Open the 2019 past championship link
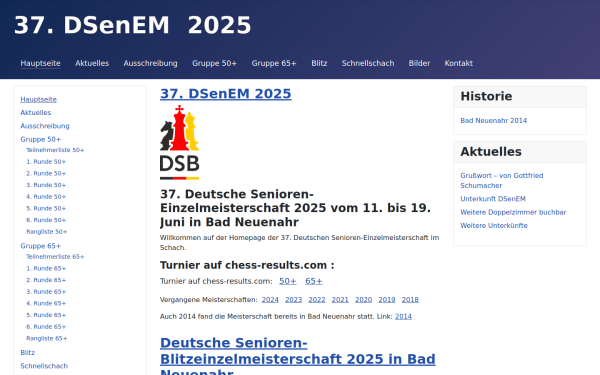Viewport: 600px width, 375px height. (x=387, y=300)
